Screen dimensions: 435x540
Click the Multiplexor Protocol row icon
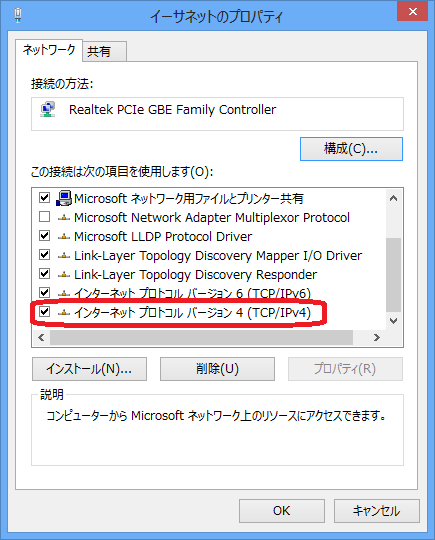(x=64, y=217)
